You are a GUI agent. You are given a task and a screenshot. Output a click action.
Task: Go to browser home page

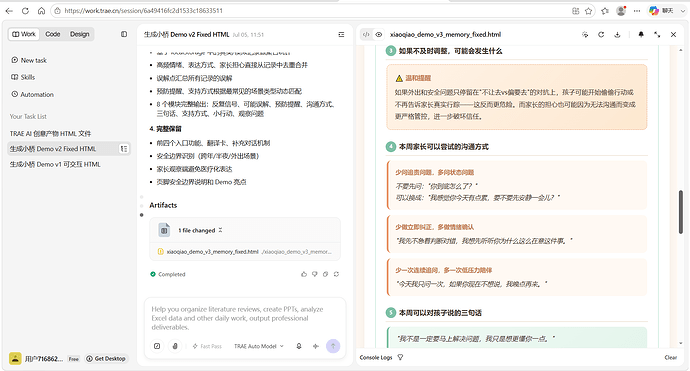41,11
